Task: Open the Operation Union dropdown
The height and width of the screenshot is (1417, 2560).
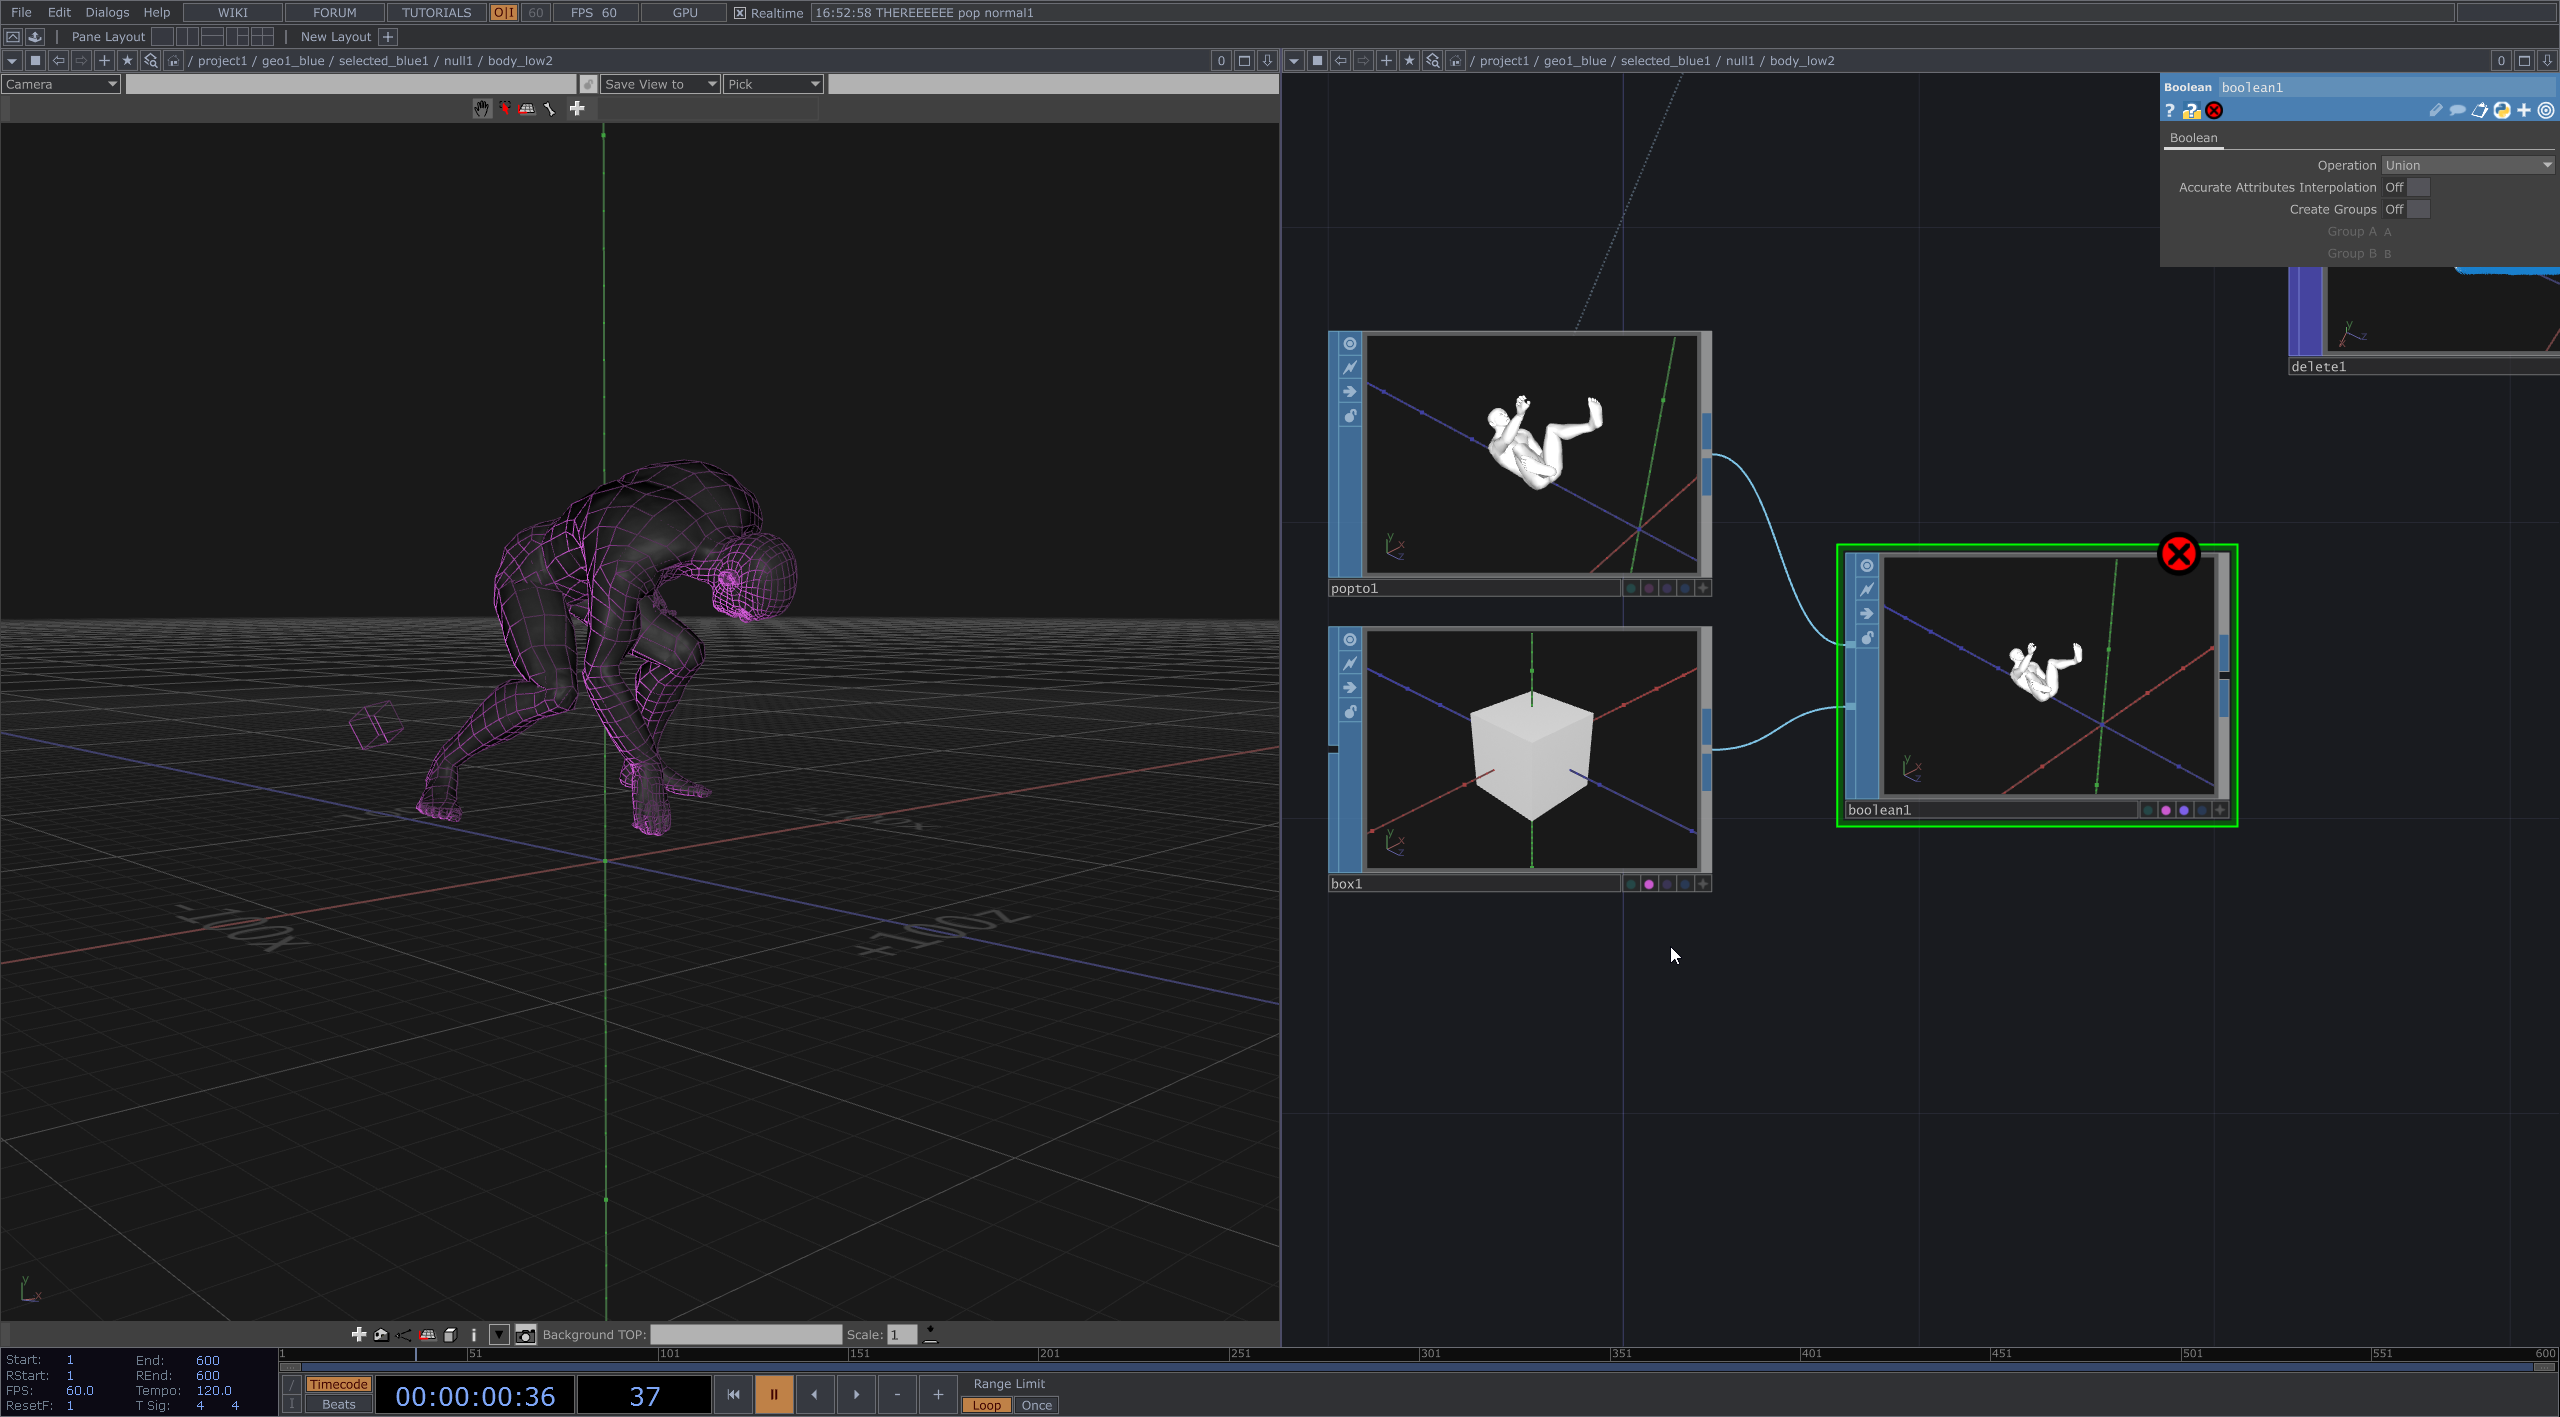Action: click(2467, 166)
